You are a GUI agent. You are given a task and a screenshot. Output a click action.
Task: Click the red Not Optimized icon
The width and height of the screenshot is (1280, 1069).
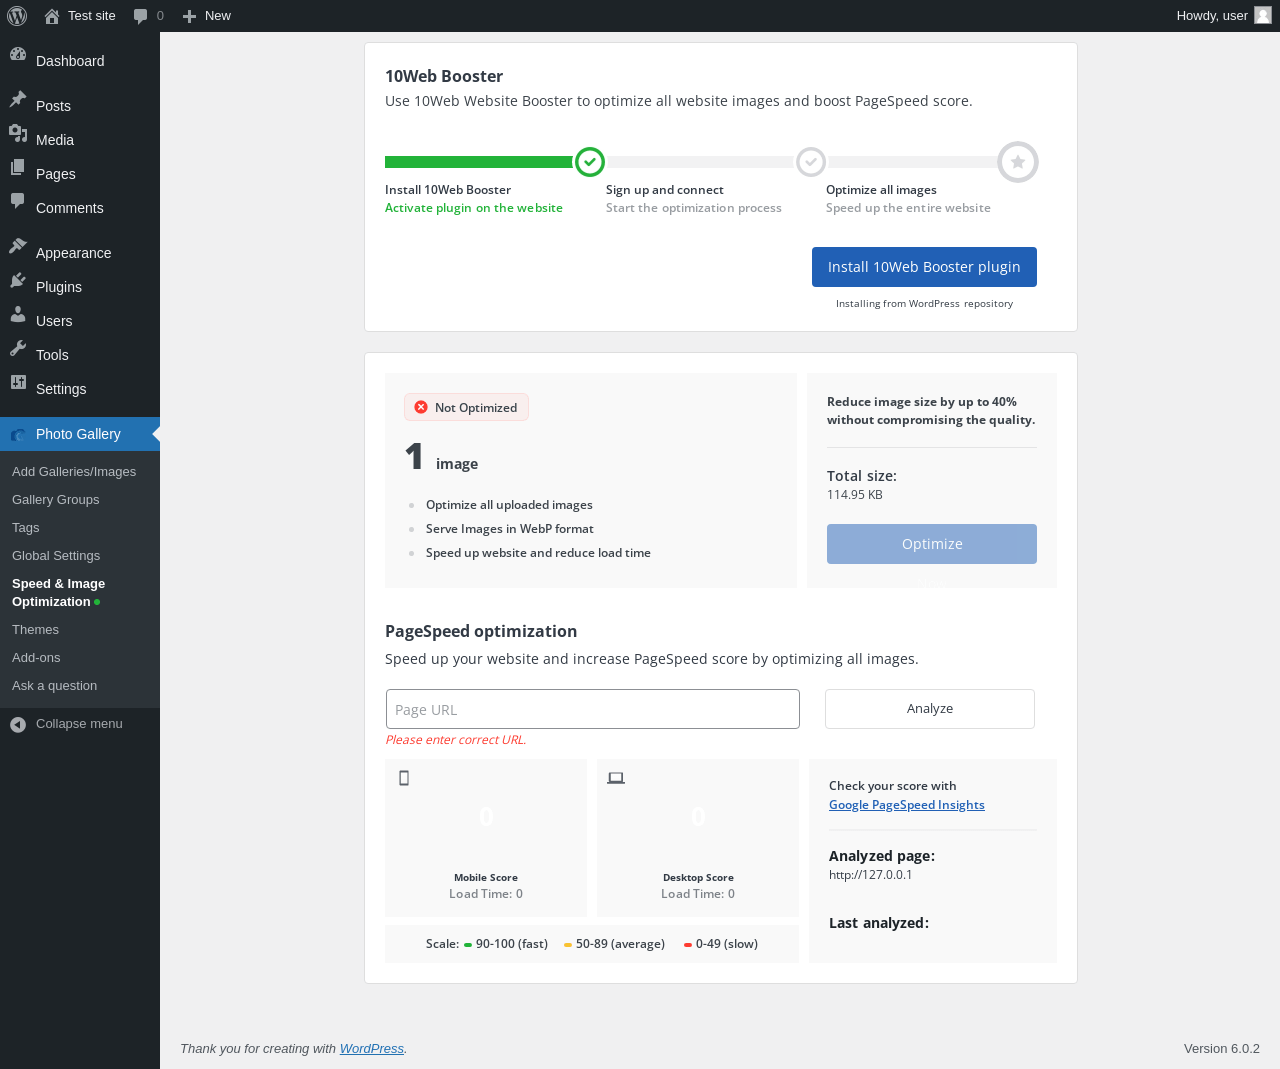[x=421, y=407]
